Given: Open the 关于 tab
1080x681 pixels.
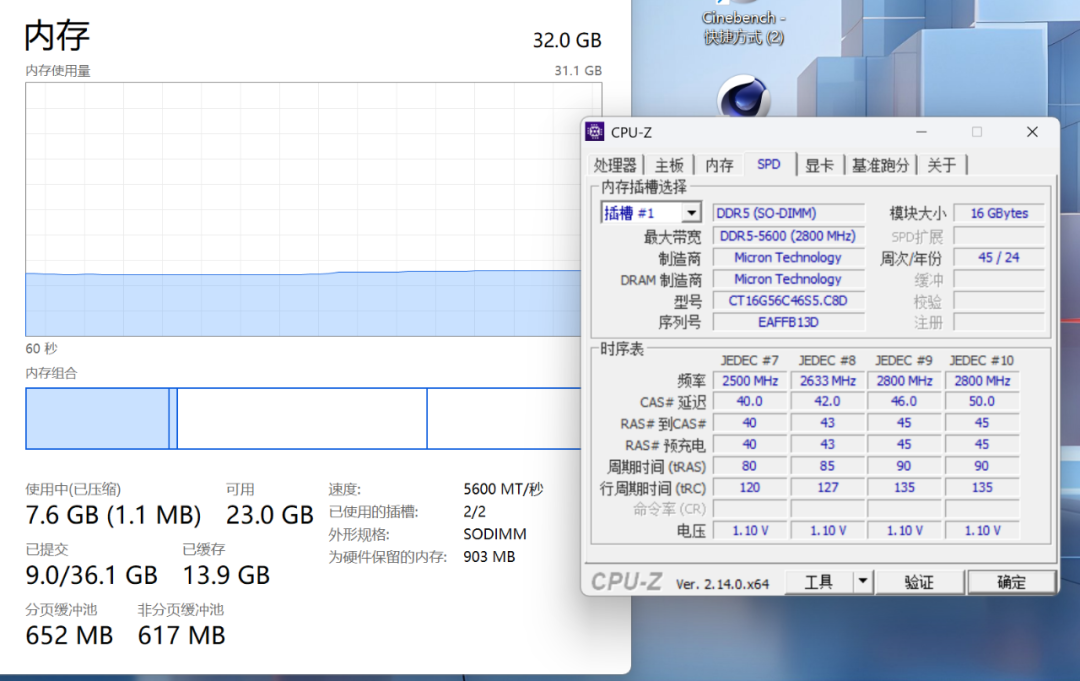Looking at the screenshot, I should pos(942,165).
